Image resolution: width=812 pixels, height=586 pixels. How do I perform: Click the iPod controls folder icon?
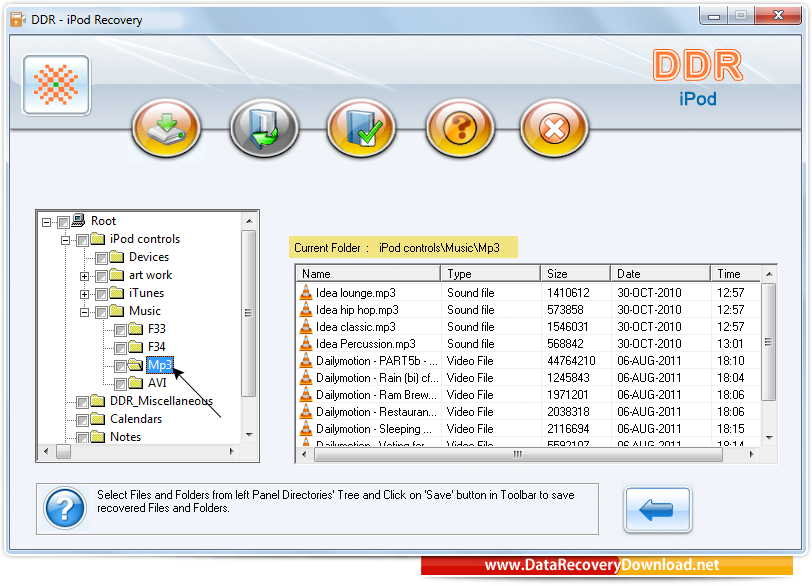pos(97,239)
